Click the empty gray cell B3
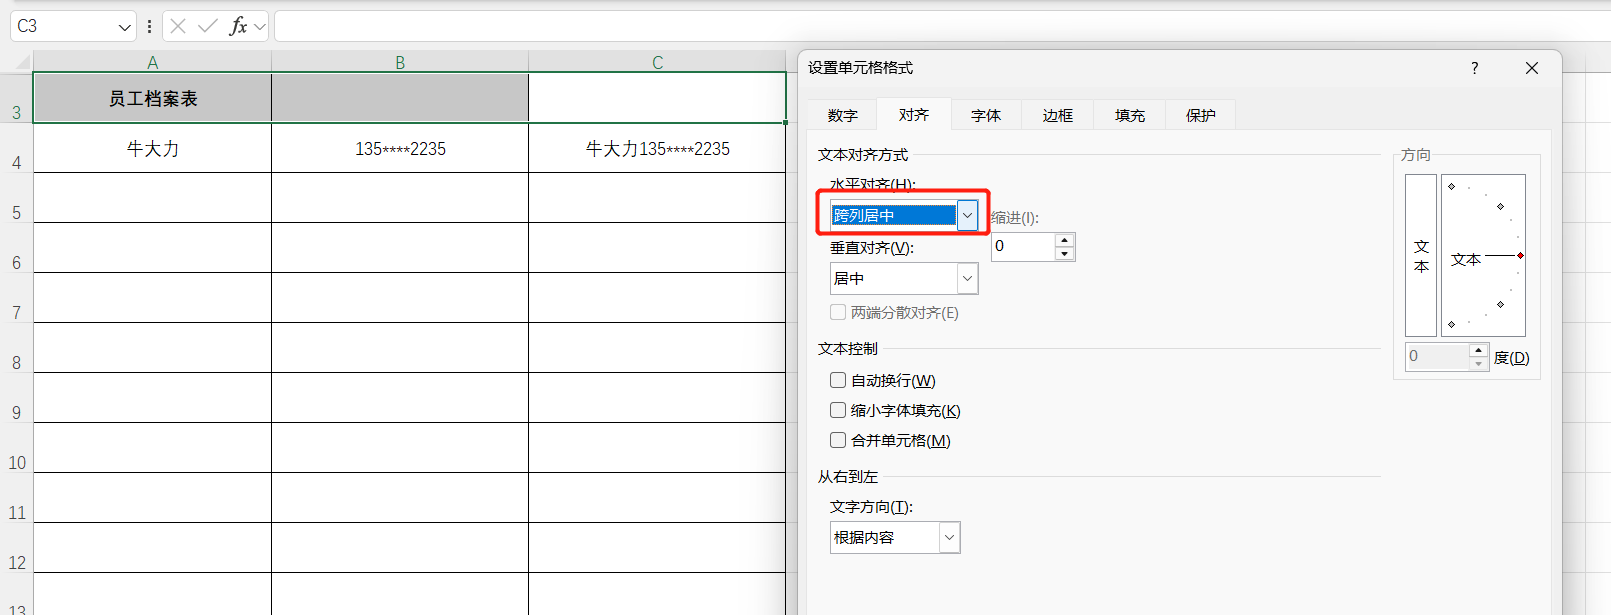The height and width of the screenshot is (615, 1611). (x=400, y=98)
